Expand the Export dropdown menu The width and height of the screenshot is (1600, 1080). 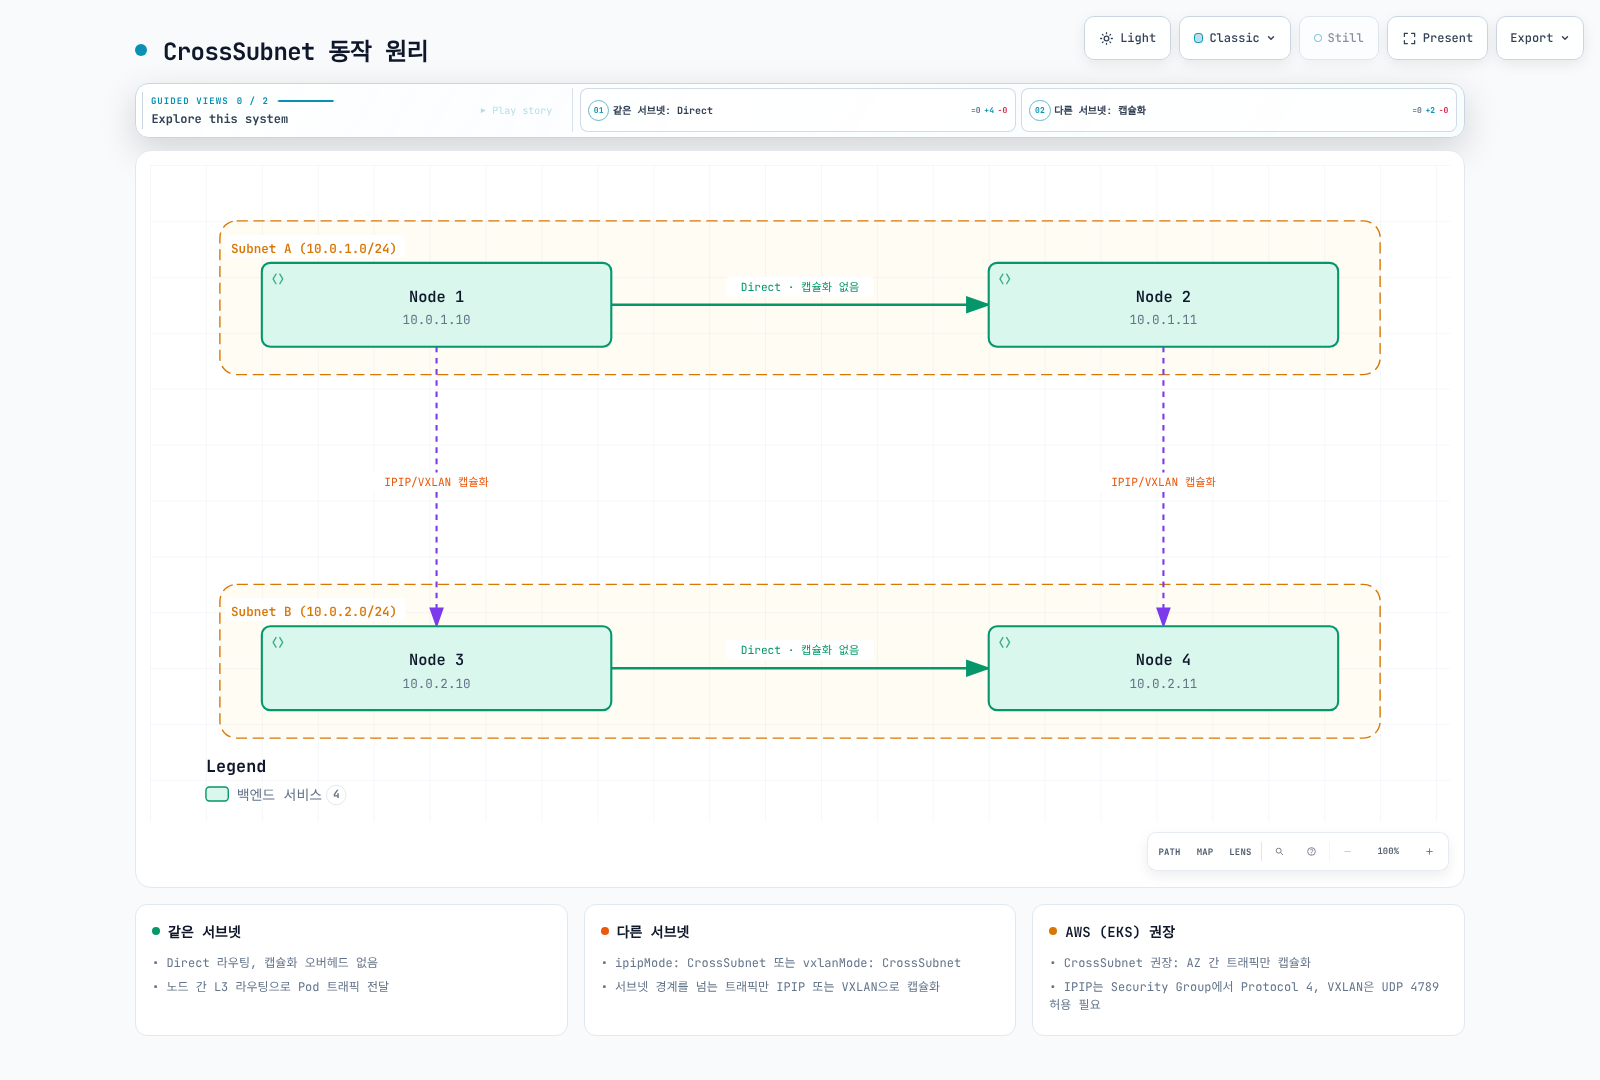(x=1540, y=38)
